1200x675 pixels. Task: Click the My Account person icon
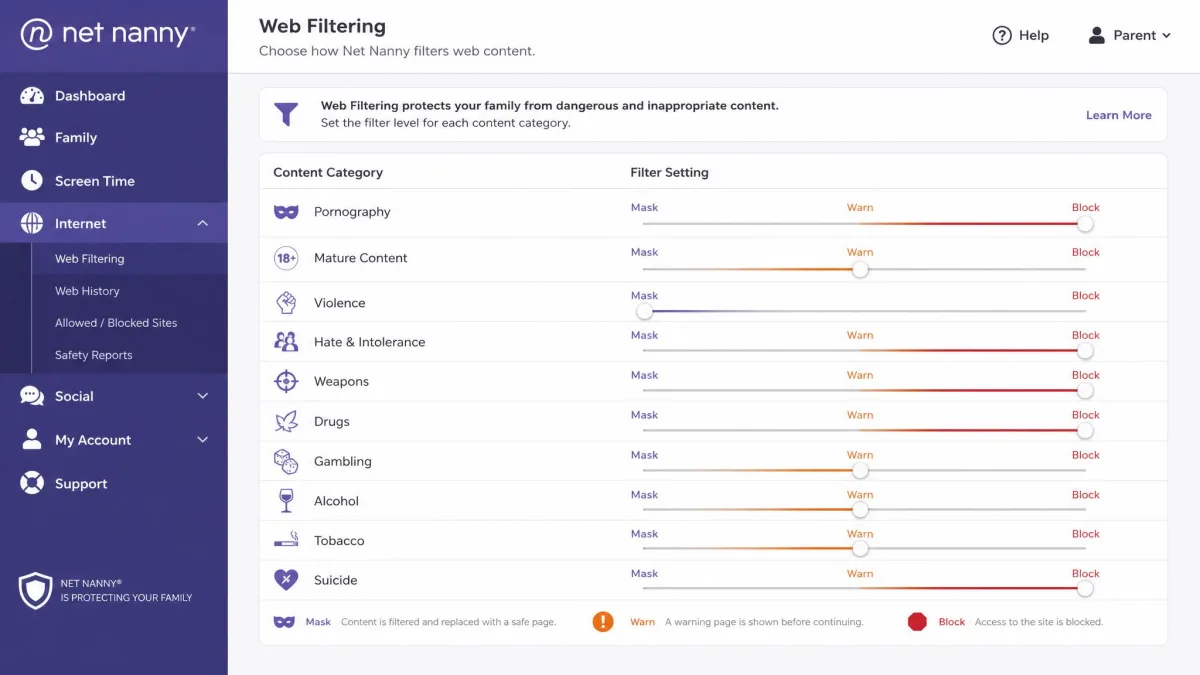click(x=32, y=439)
